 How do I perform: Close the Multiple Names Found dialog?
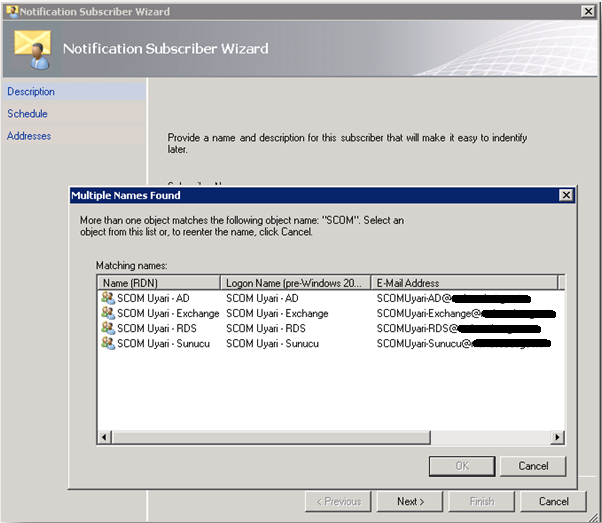click(566, 195)
